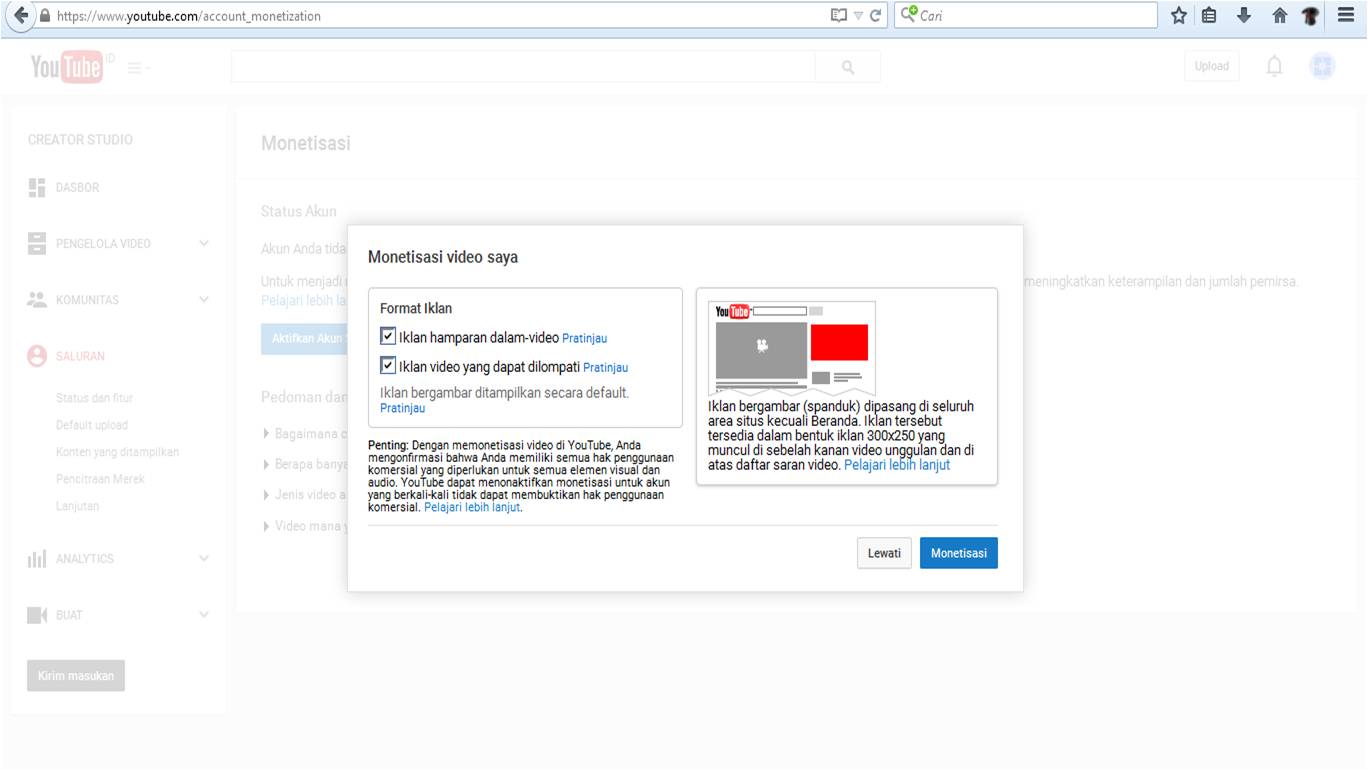Image resolution: width=1368 pixels, height=770 pixels.
Task: Expand Buat chevron
Action: (204, 615)
